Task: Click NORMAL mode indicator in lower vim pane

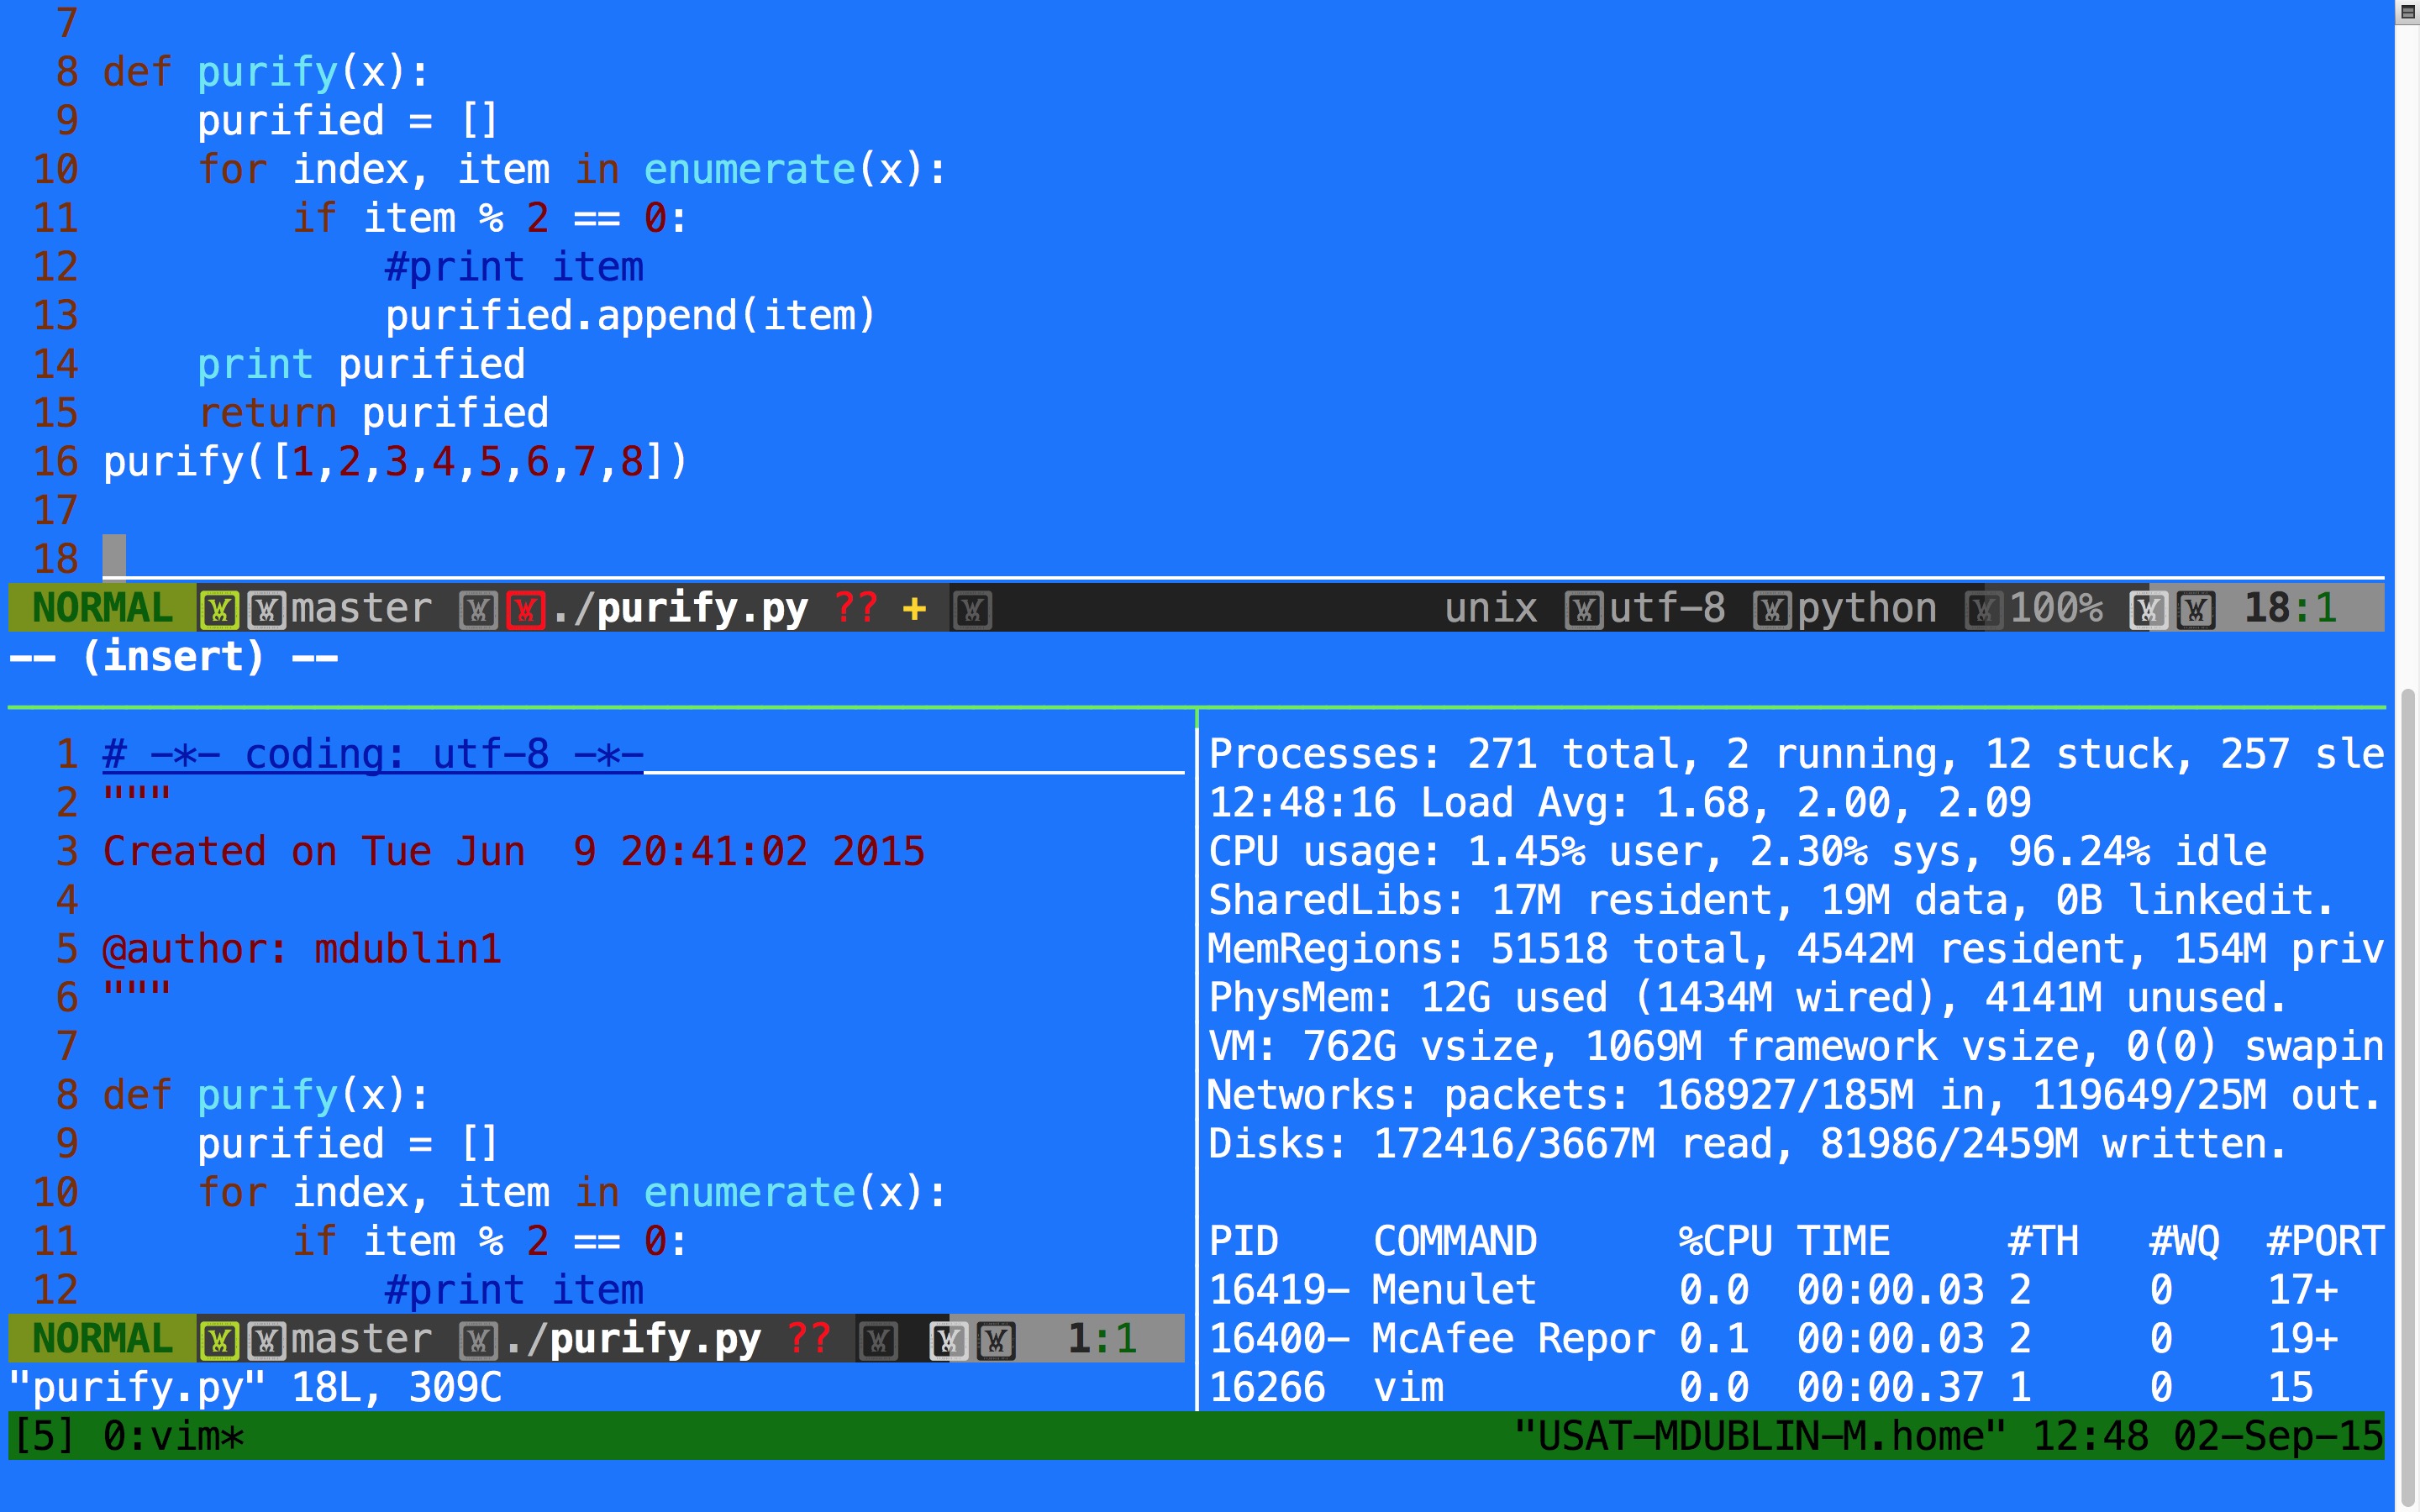Action: 102,1339
